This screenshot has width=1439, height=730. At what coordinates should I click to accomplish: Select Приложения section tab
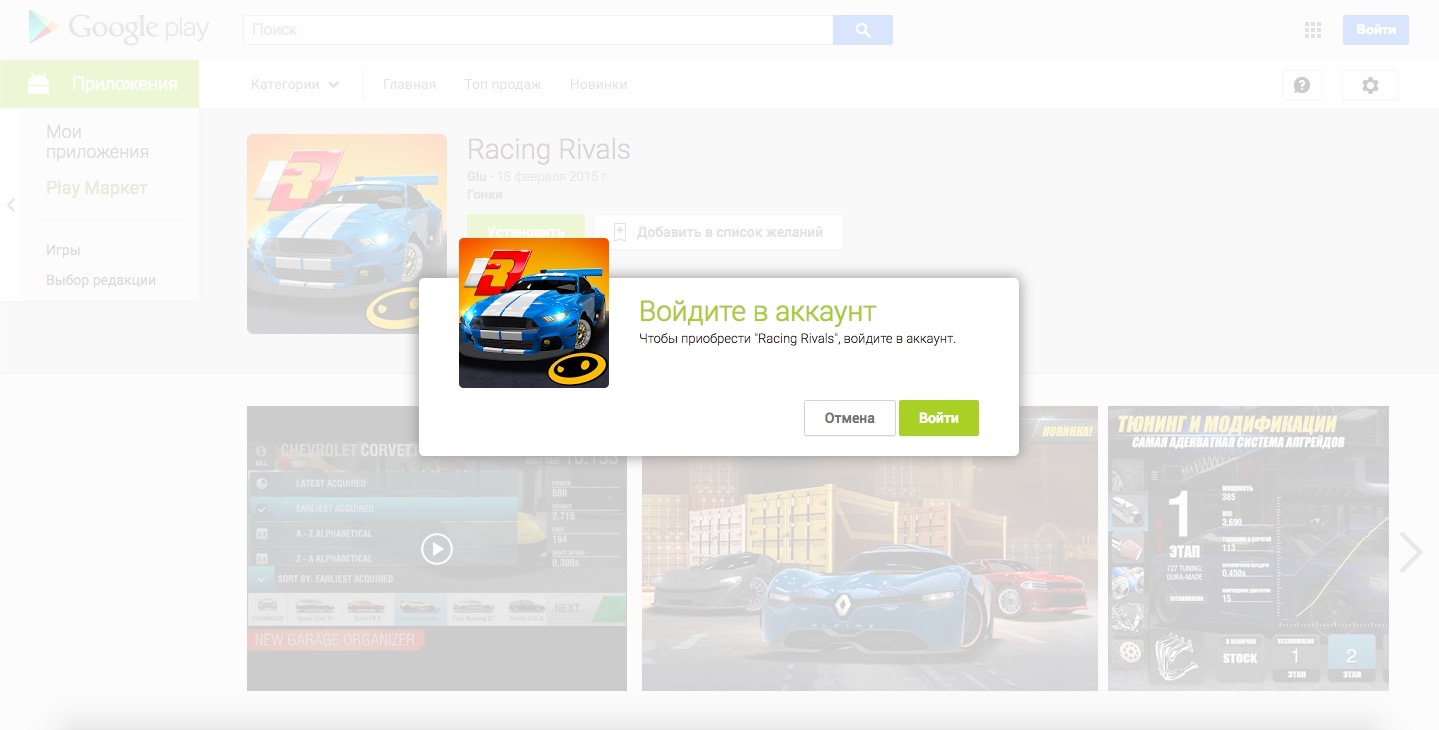(99, 84)
